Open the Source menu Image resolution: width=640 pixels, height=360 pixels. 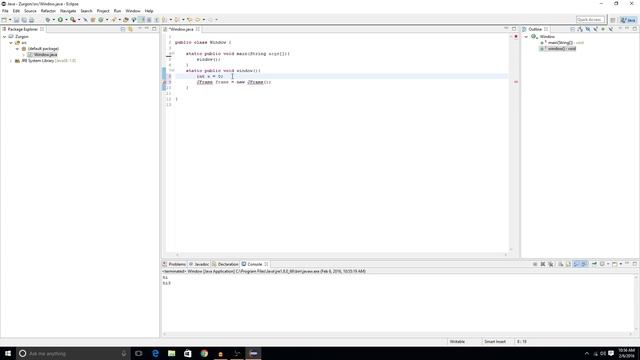coord(30,11)
